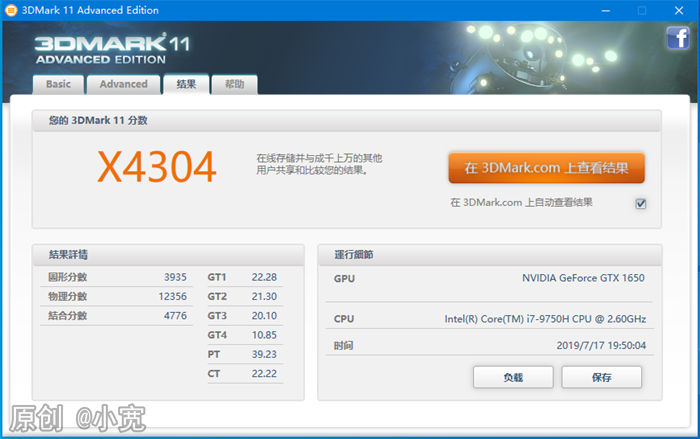This screenshot has width=700, height=439.
Task: Switch to the Advanced tab
Action: pos(124,84)
